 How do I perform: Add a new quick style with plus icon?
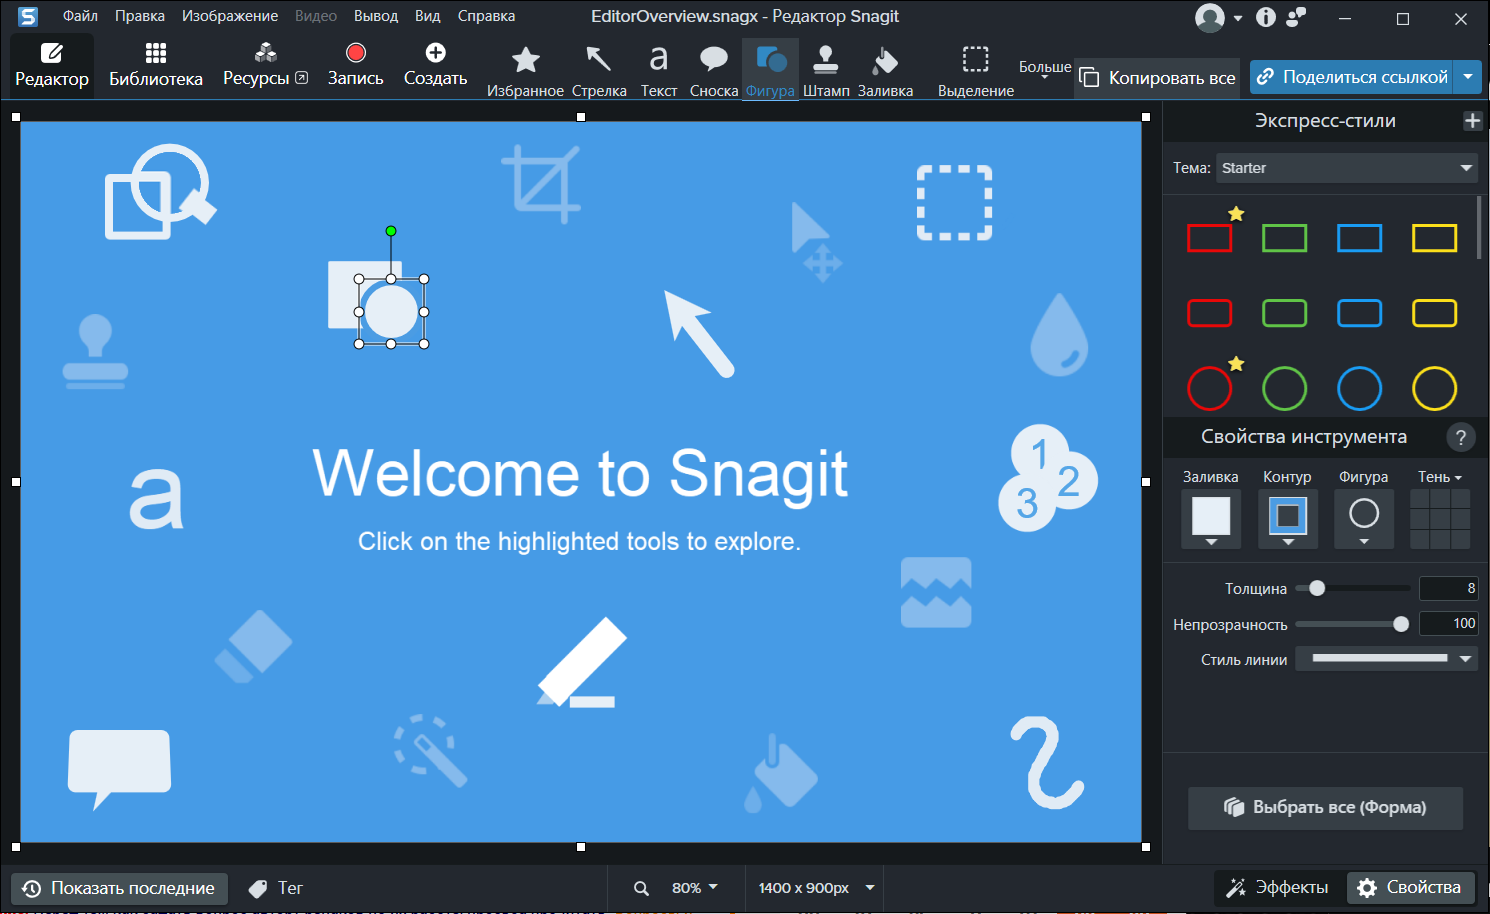coord(1472,121)
